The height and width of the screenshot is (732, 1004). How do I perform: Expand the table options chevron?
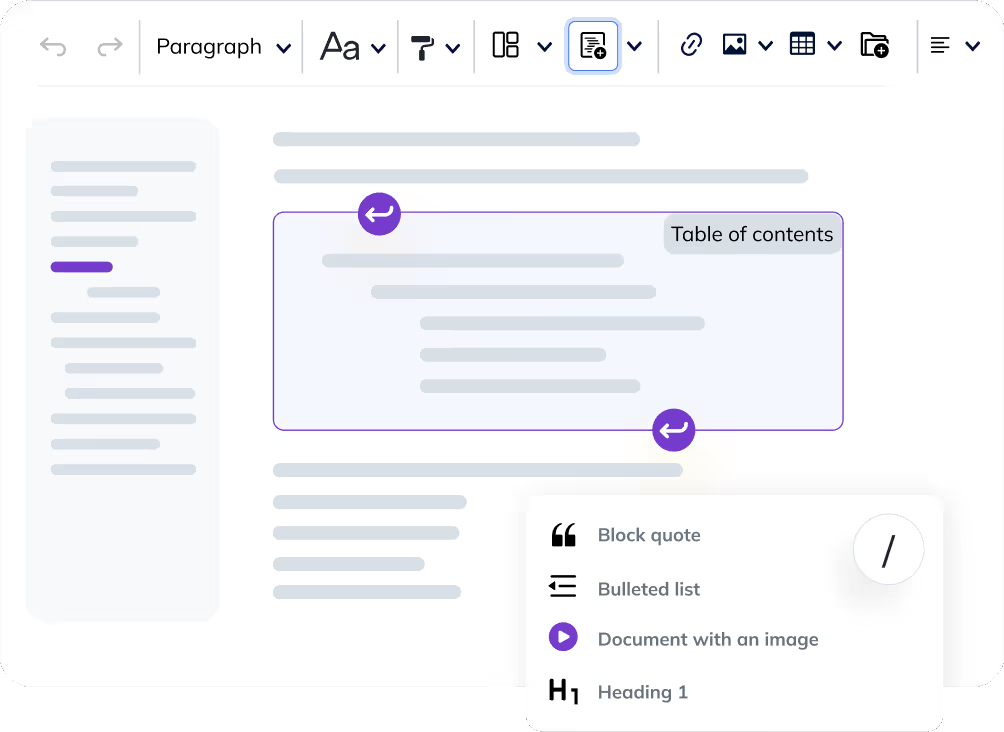coord(835,46)
